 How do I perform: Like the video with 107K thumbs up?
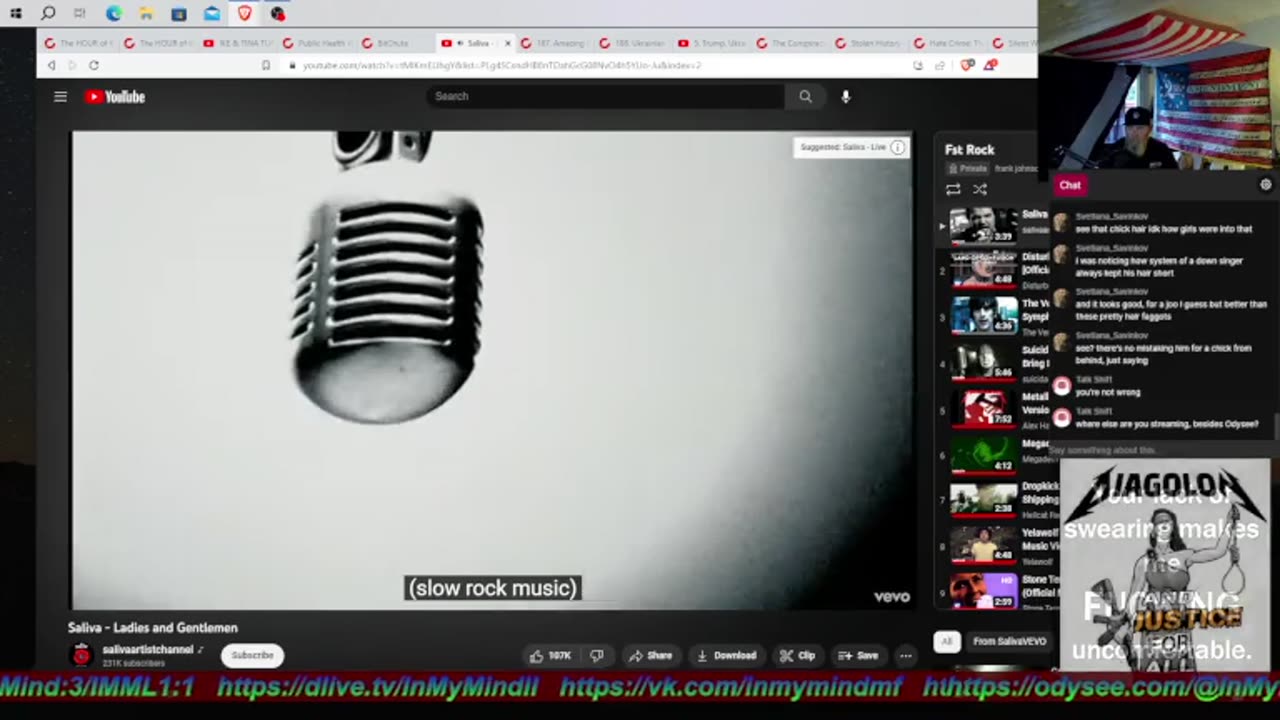click(x=550, y=656)
